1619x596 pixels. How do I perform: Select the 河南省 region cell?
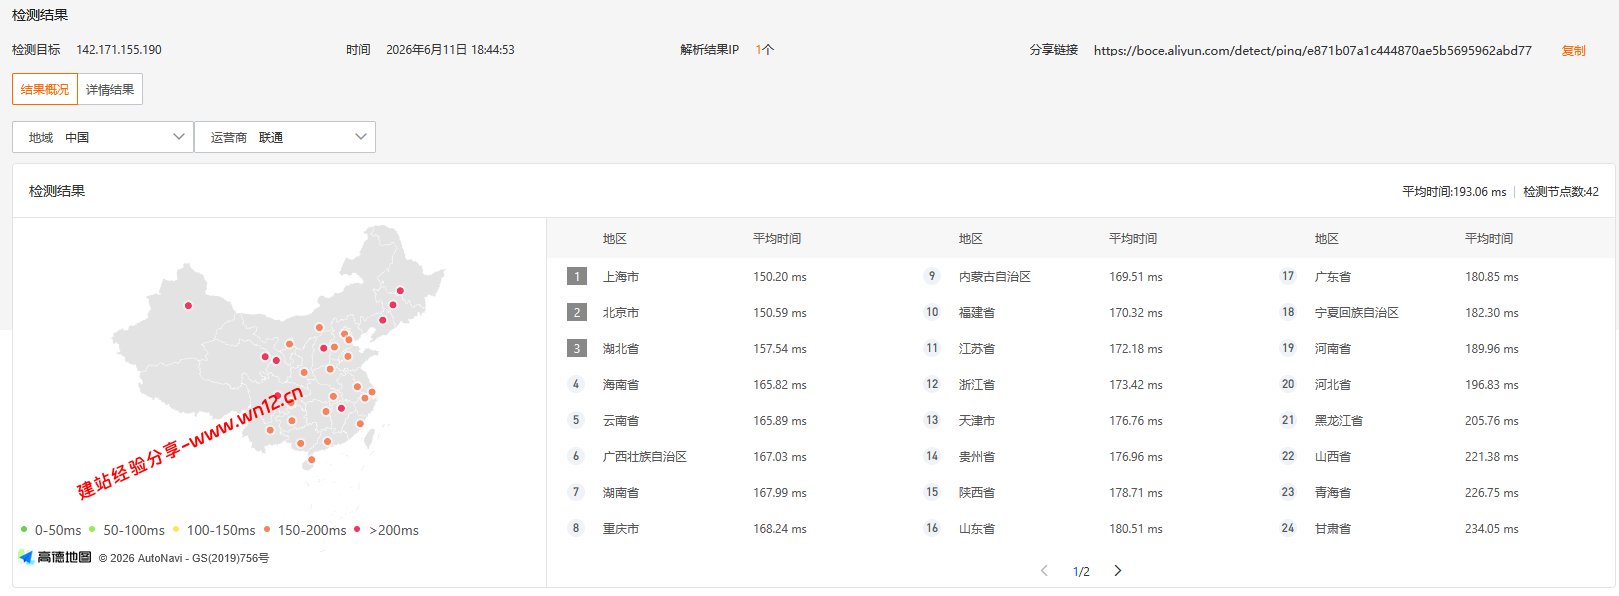1333,349
